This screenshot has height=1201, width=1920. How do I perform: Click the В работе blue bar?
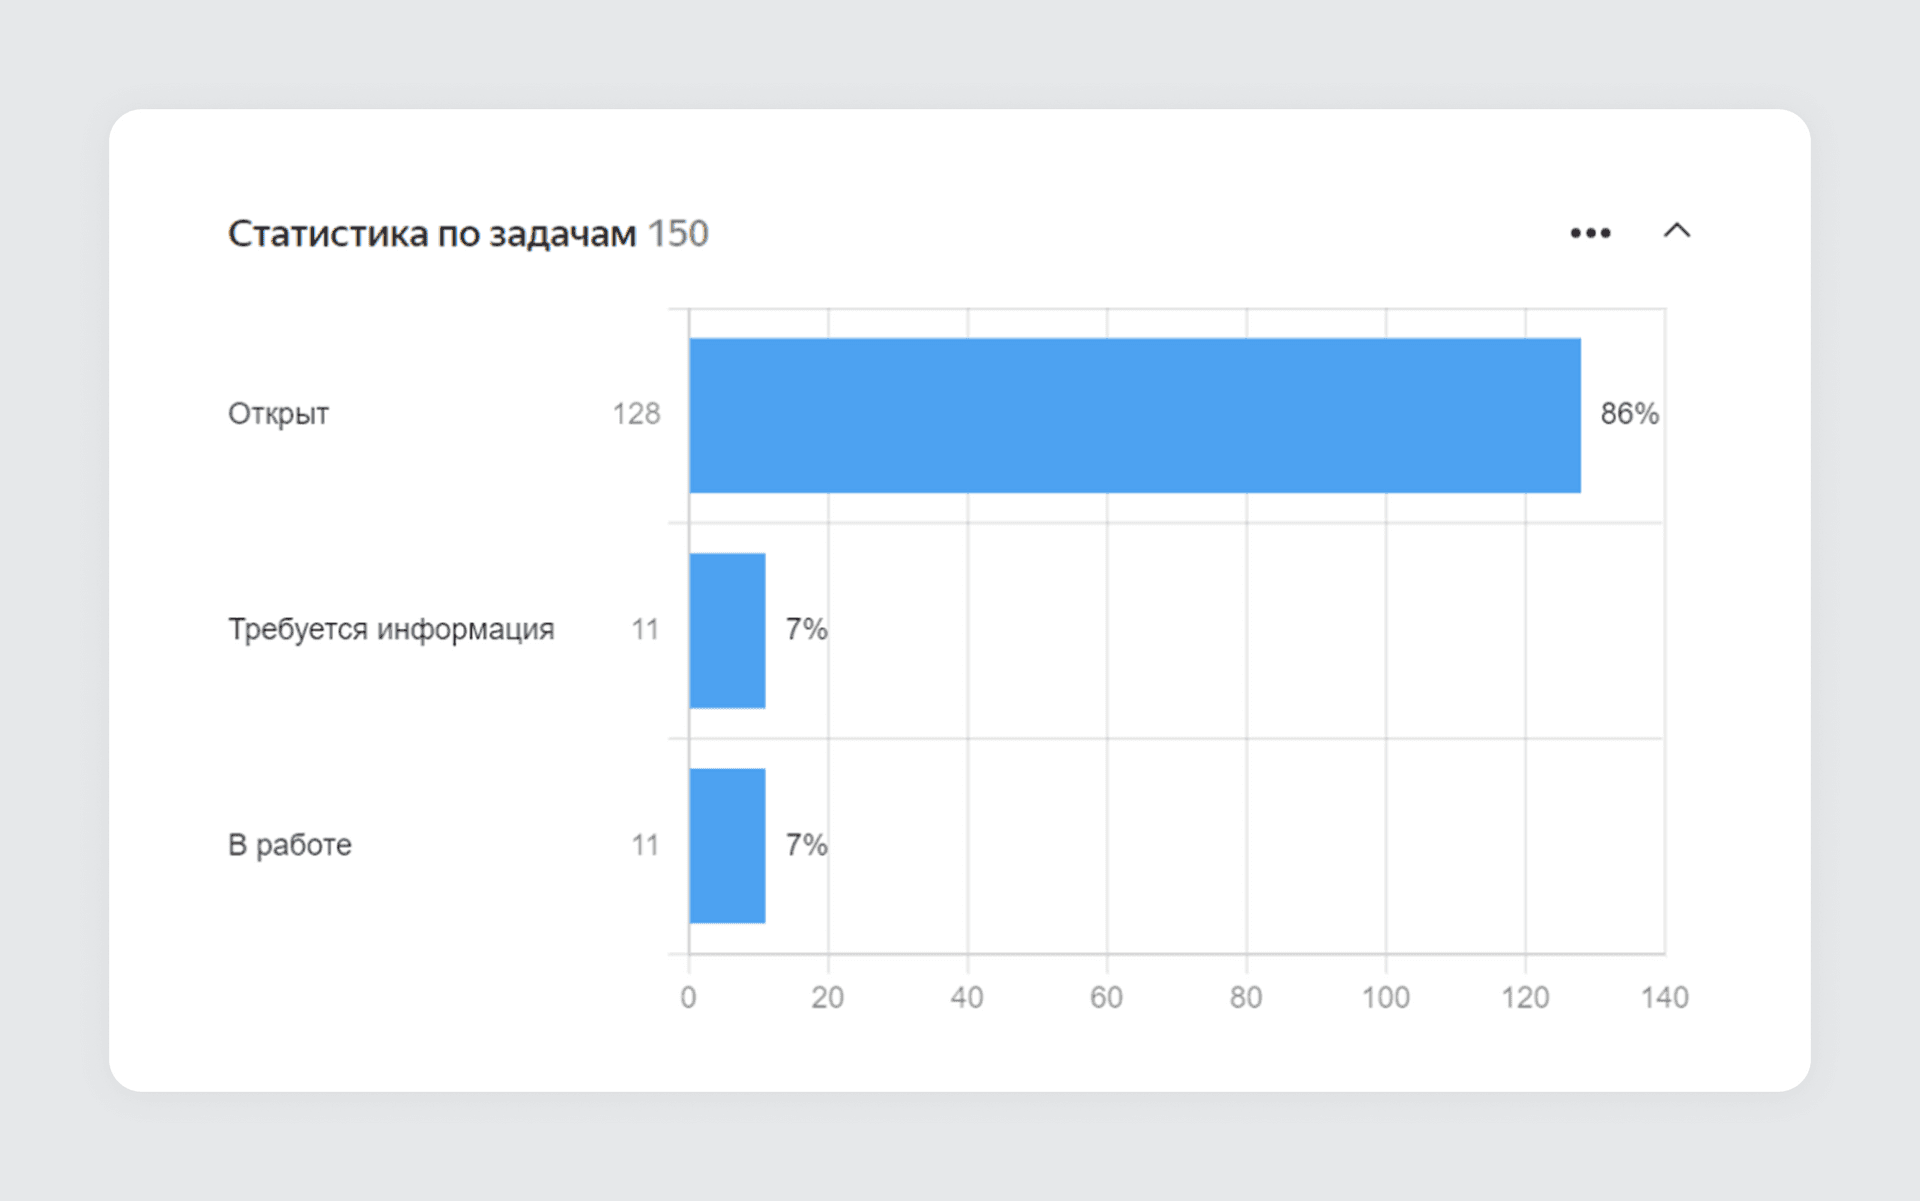coord(727,846)
